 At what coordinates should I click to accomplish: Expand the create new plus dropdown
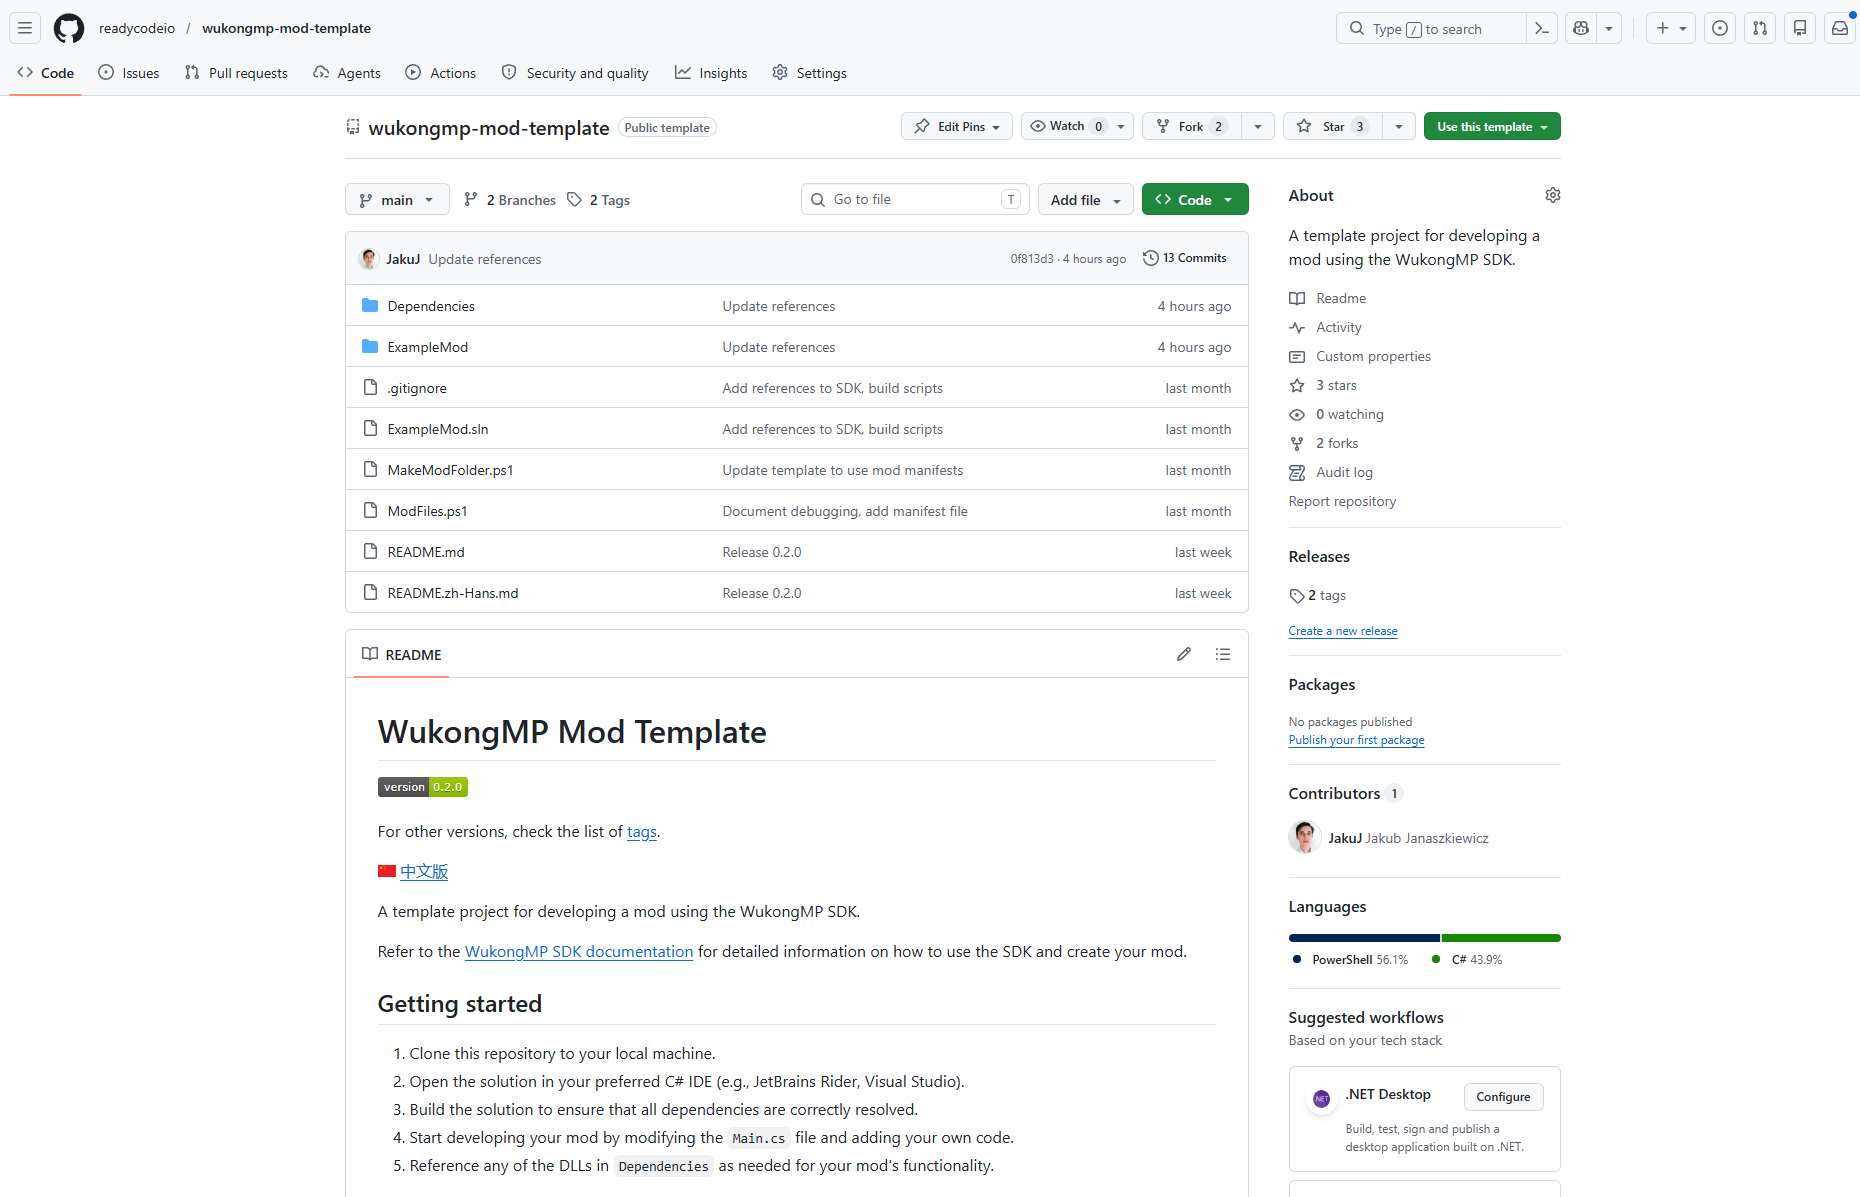pyautogui.click(x=1671, y=28)
